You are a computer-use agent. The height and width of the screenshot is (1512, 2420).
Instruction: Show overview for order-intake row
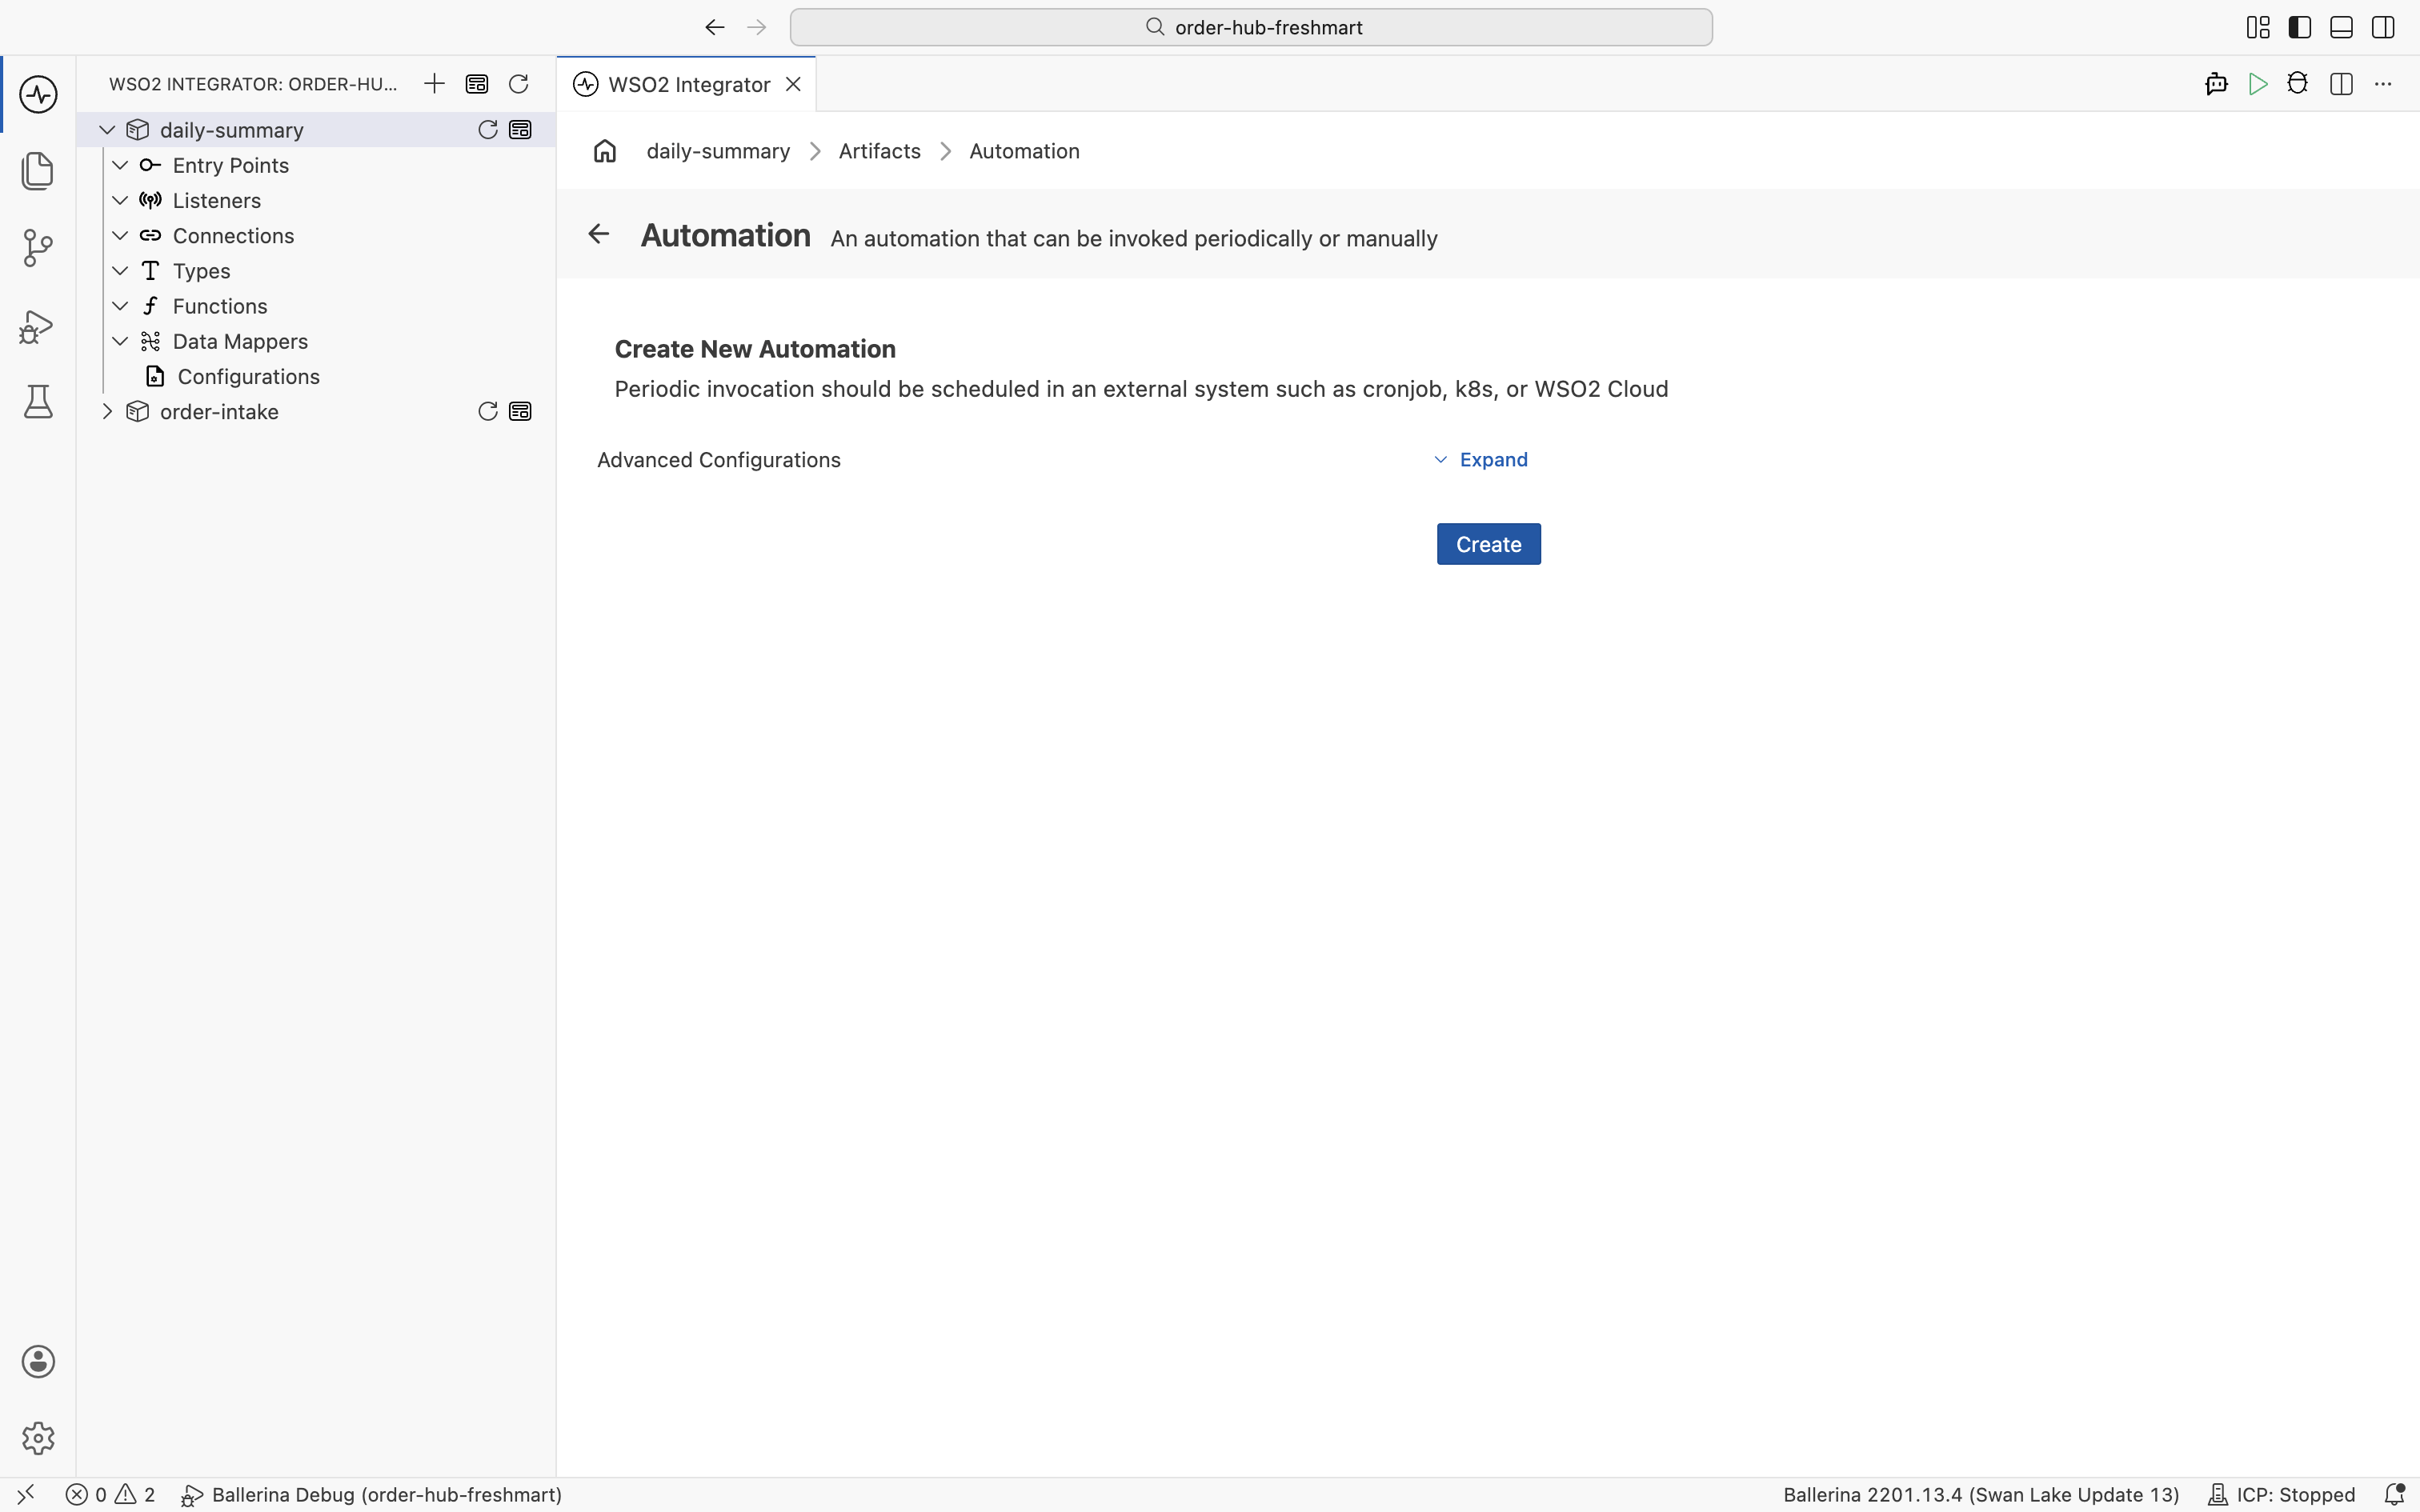tap(520, 412)
